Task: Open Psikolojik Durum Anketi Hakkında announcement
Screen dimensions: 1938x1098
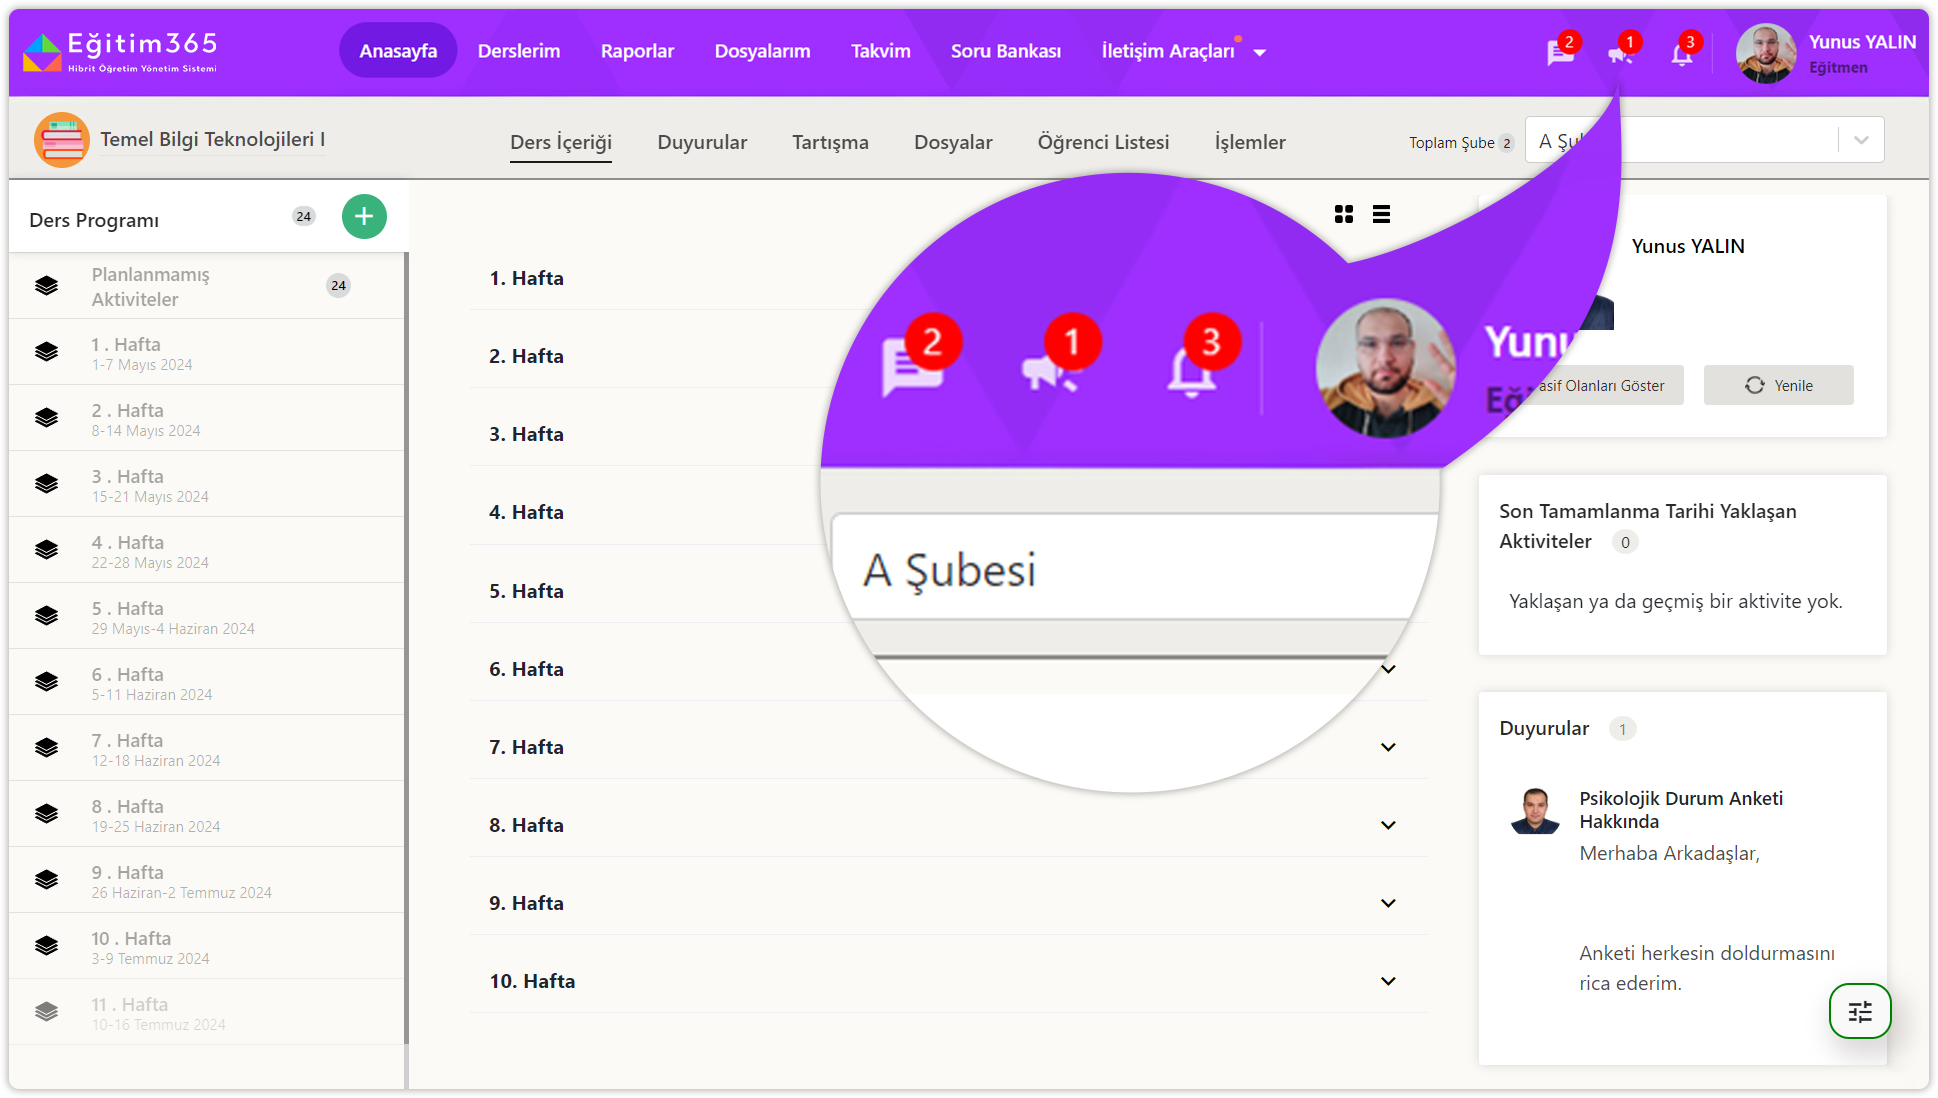Action: click(1681, 810)
